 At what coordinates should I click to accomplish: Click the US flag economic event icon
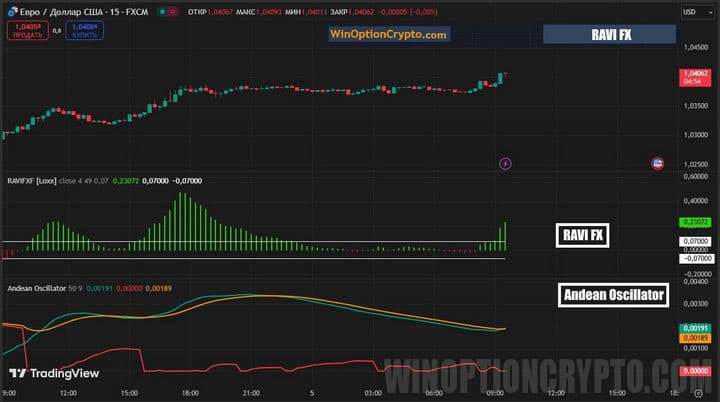(657, 163)
